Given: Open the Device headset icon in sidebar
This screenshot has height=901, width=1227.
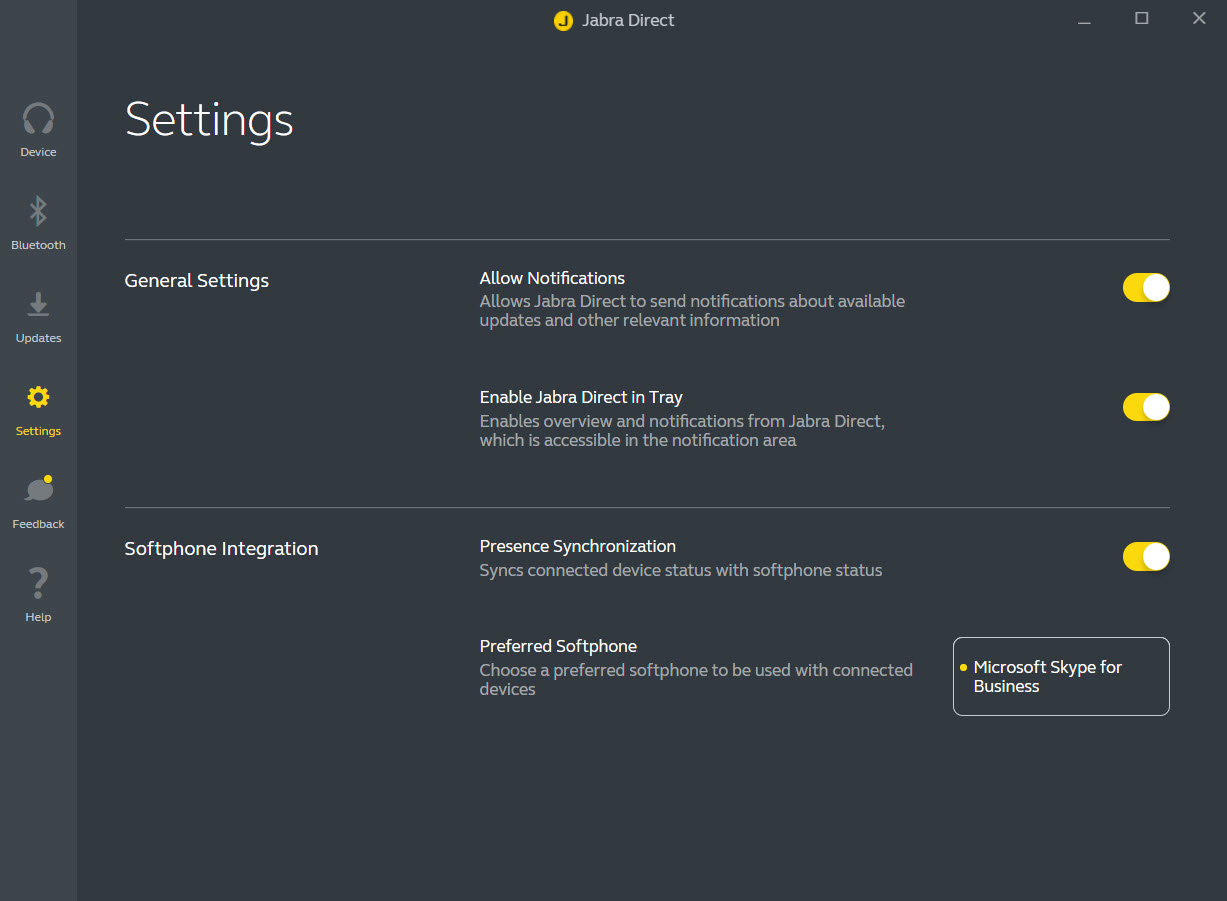Looking at the screenshot, I should click(38, 119).
